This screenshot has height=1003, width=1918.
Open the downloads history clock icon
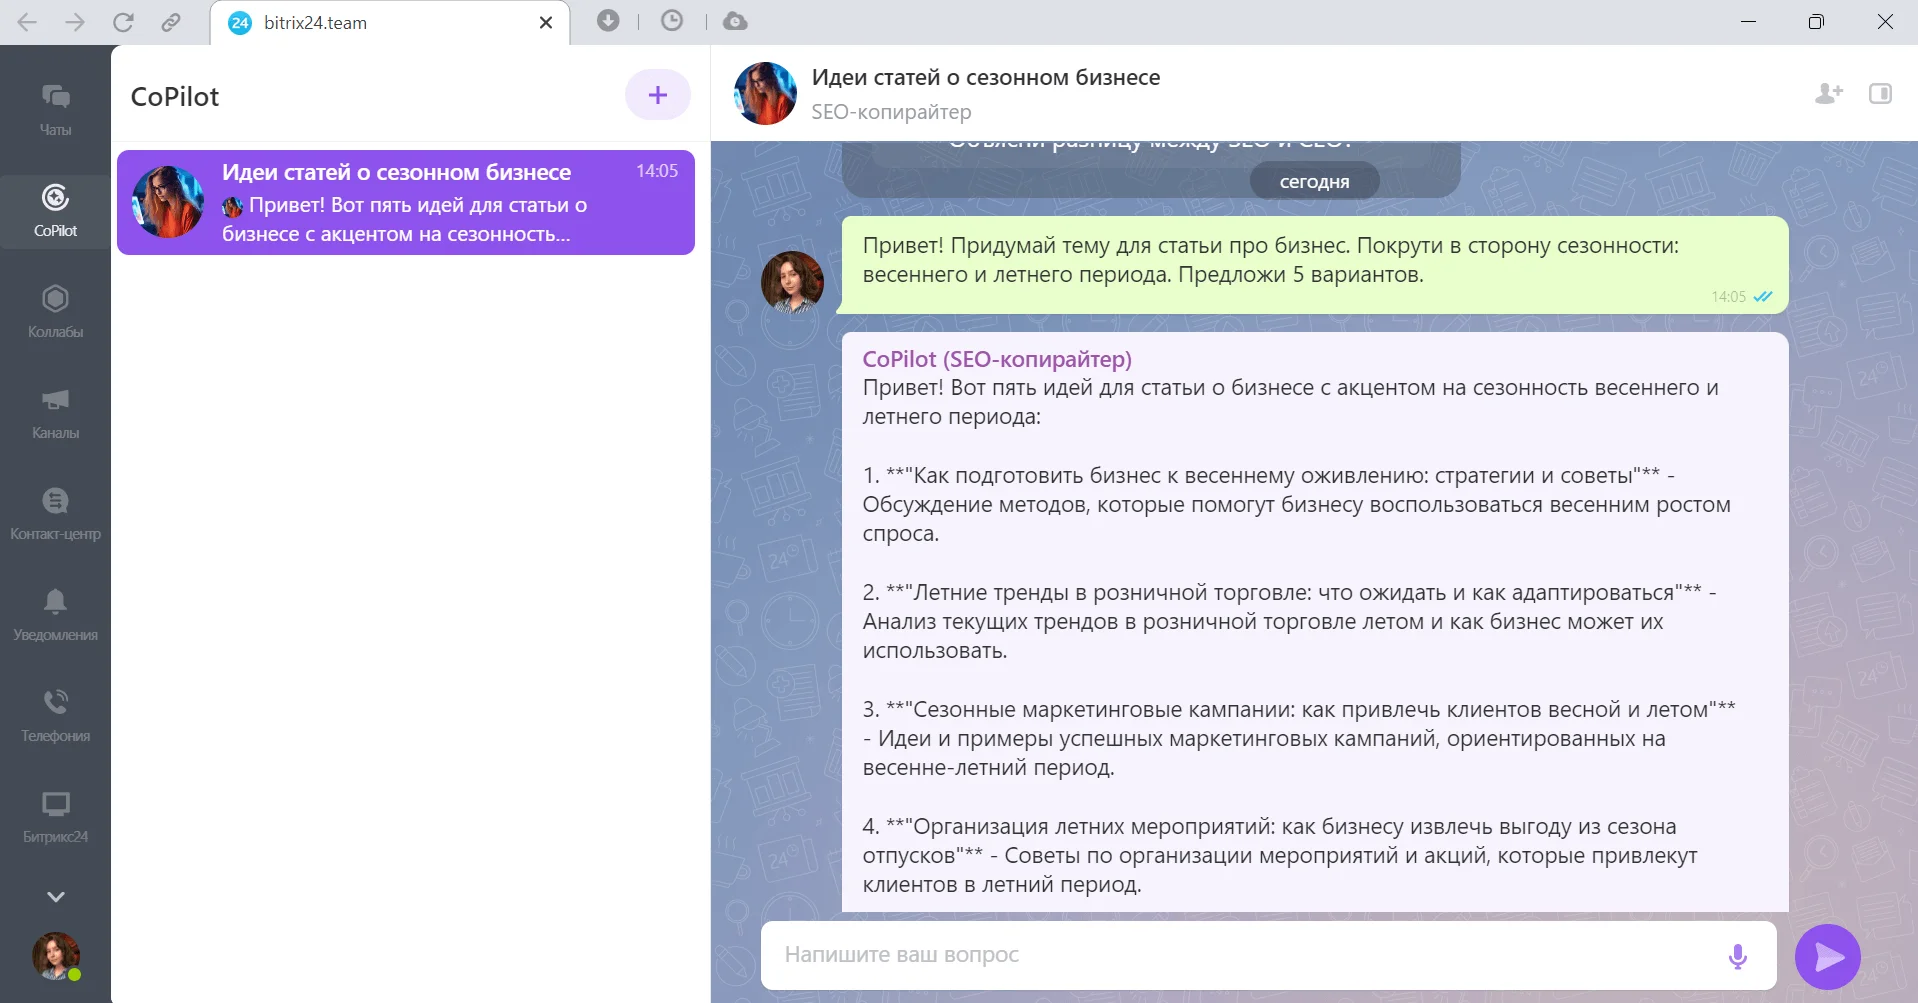point(672,21)
